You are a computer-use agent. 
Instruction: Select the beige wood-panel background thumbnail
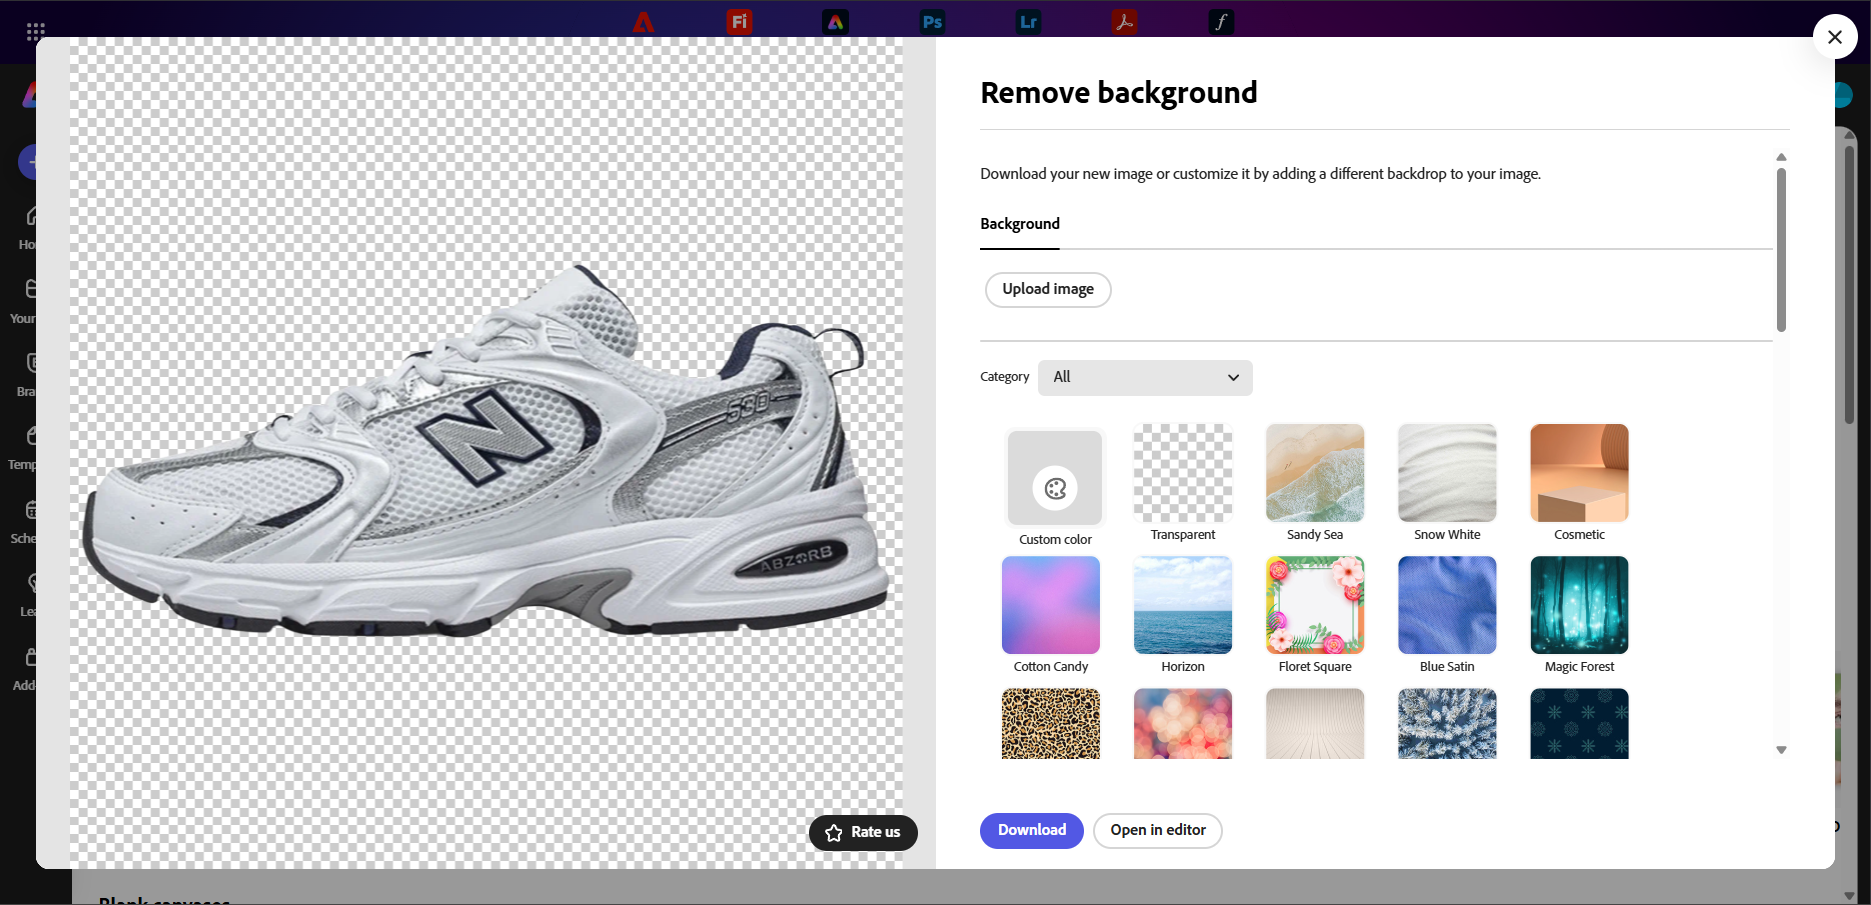(x=1315, y=723)
